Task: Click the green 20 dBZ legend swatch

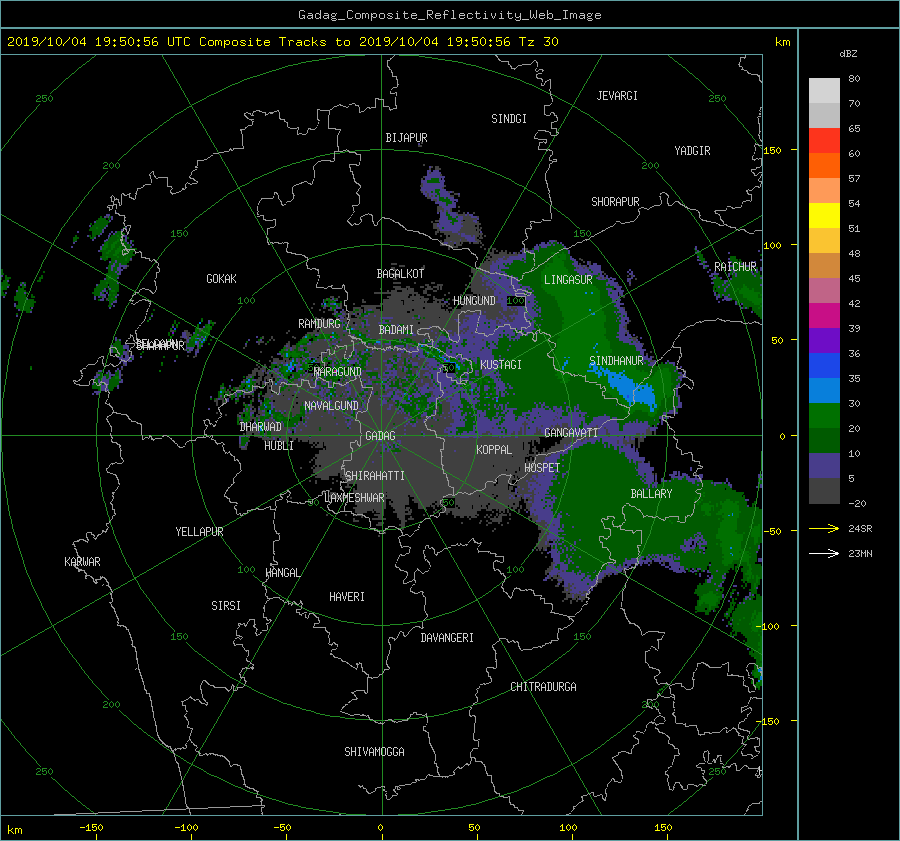Action: tap(824, 415)
